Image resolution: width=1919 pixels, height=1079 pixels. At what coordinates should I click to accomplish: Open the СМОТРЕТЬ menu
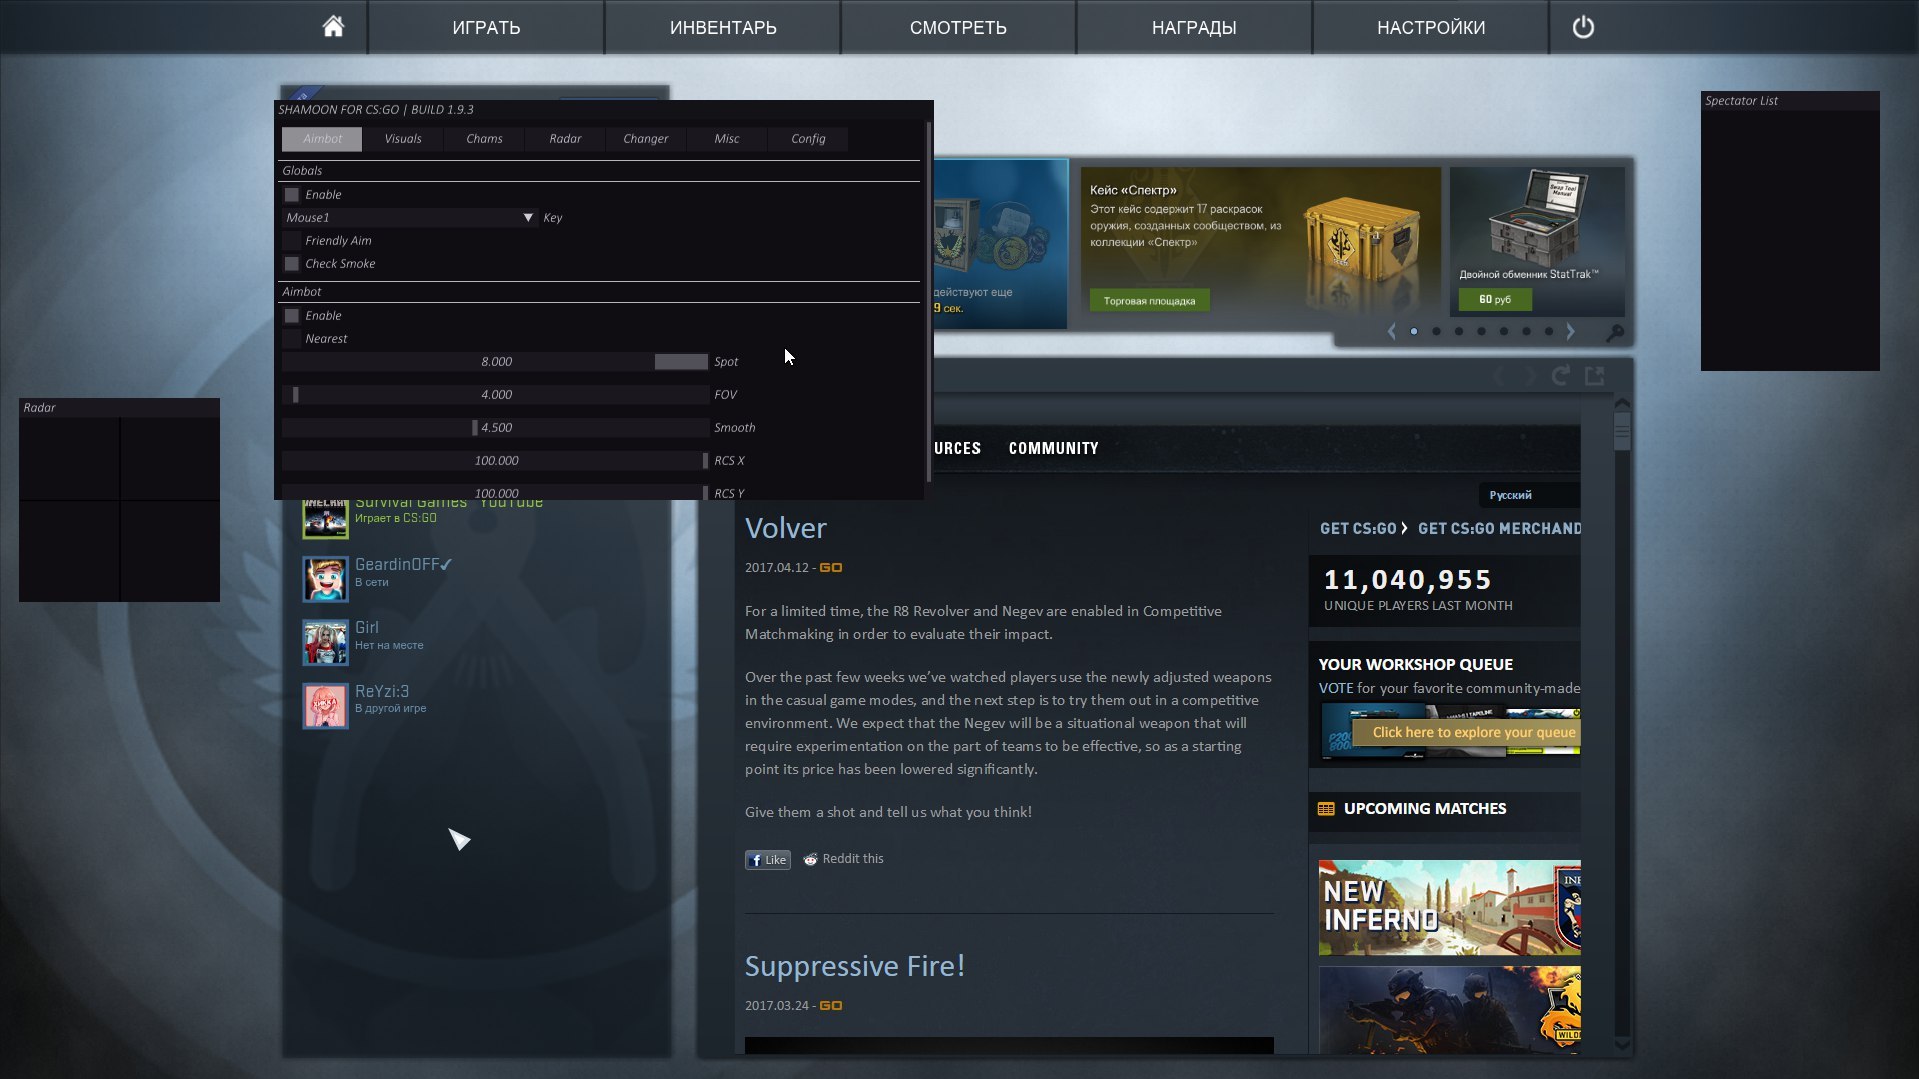[x=958, y=27]
